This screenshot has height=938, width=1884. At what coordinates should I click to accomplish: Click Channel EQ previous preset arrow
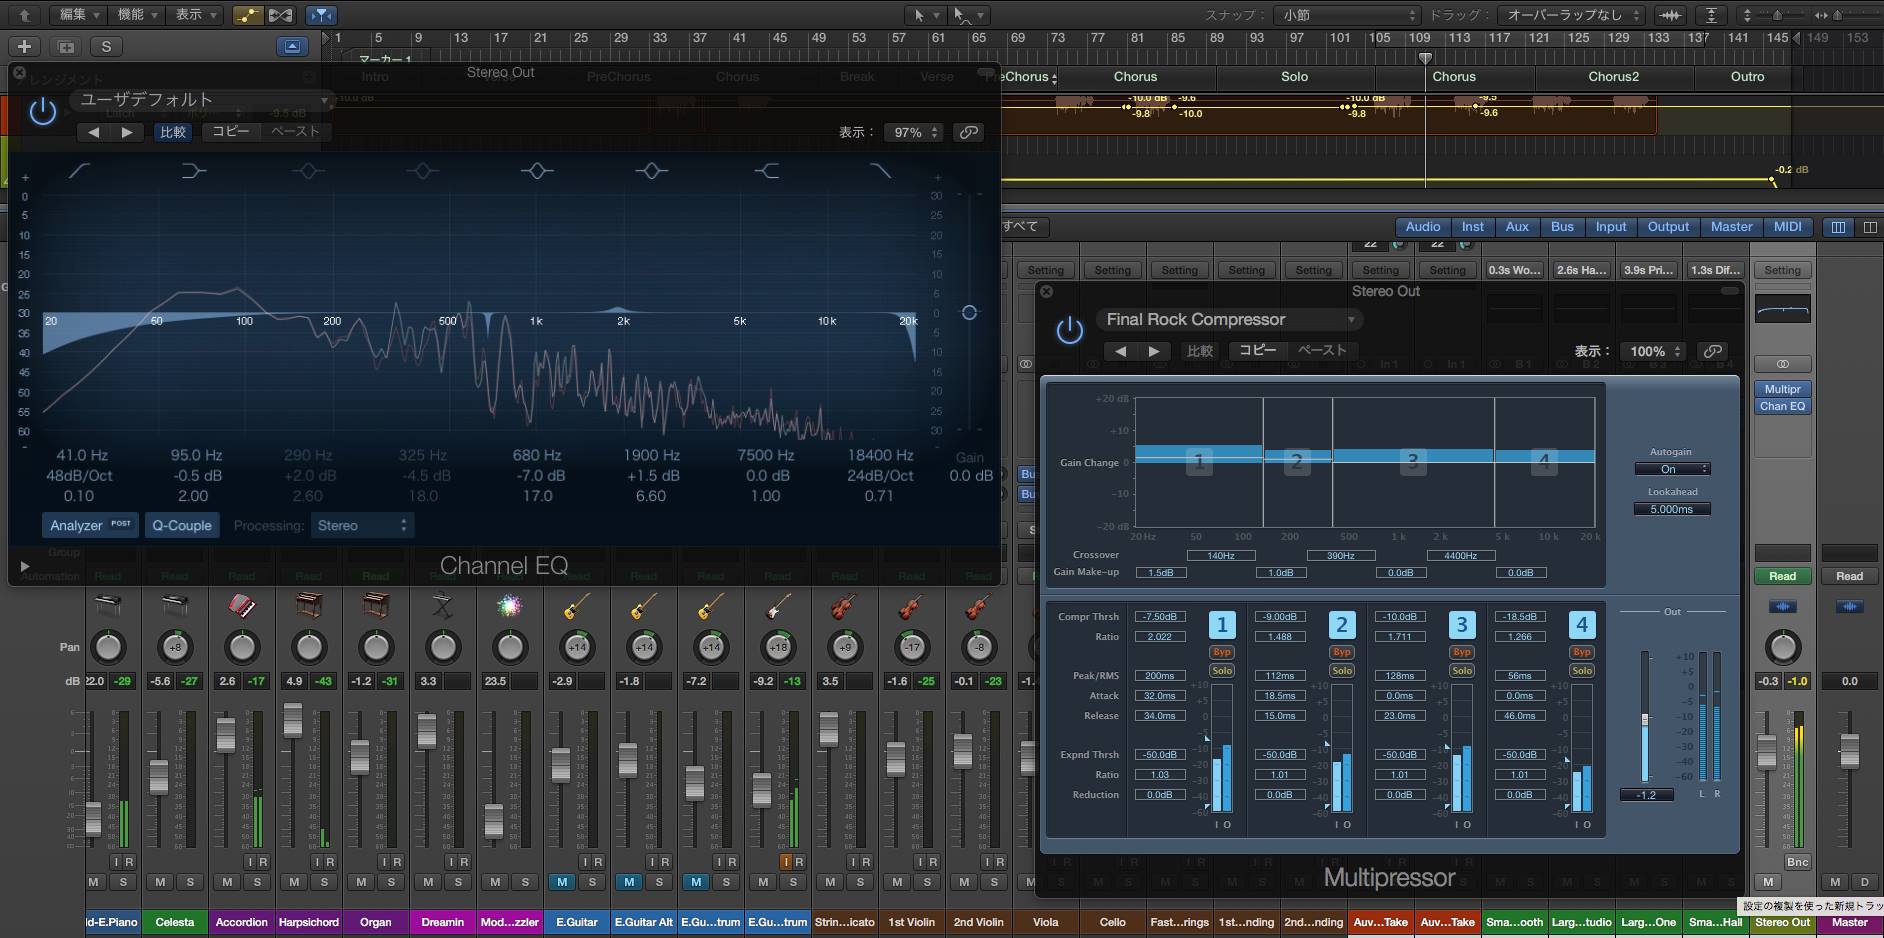click(x=93, y=132)
